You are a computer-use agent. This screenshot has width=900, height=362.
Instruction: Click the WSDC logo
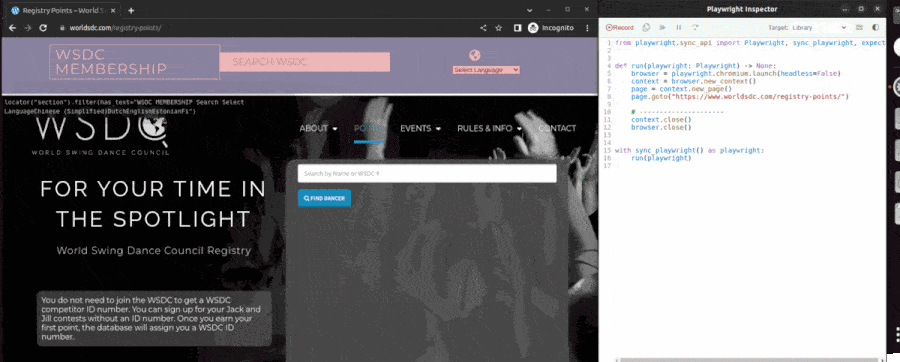(101, 135)
